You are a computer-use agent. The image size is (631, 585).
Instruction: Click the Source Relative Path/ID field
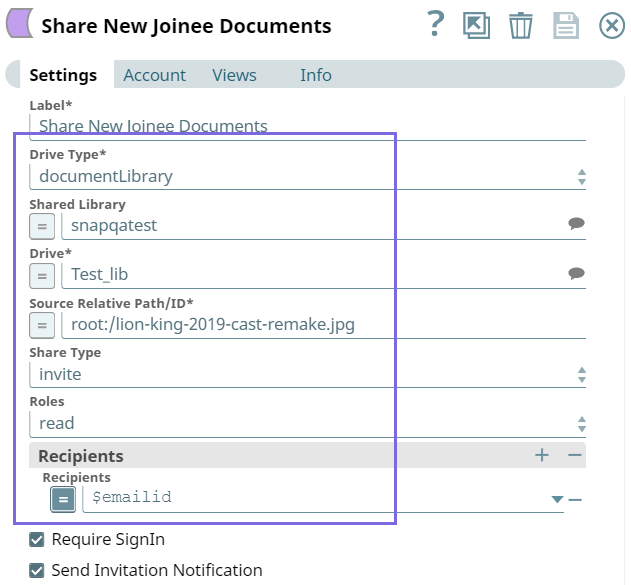[324, 325]
